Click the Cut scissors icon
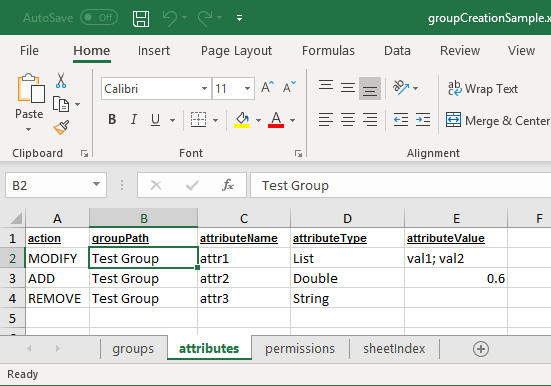This screenshot has height=386, width=551. [61, 81]
